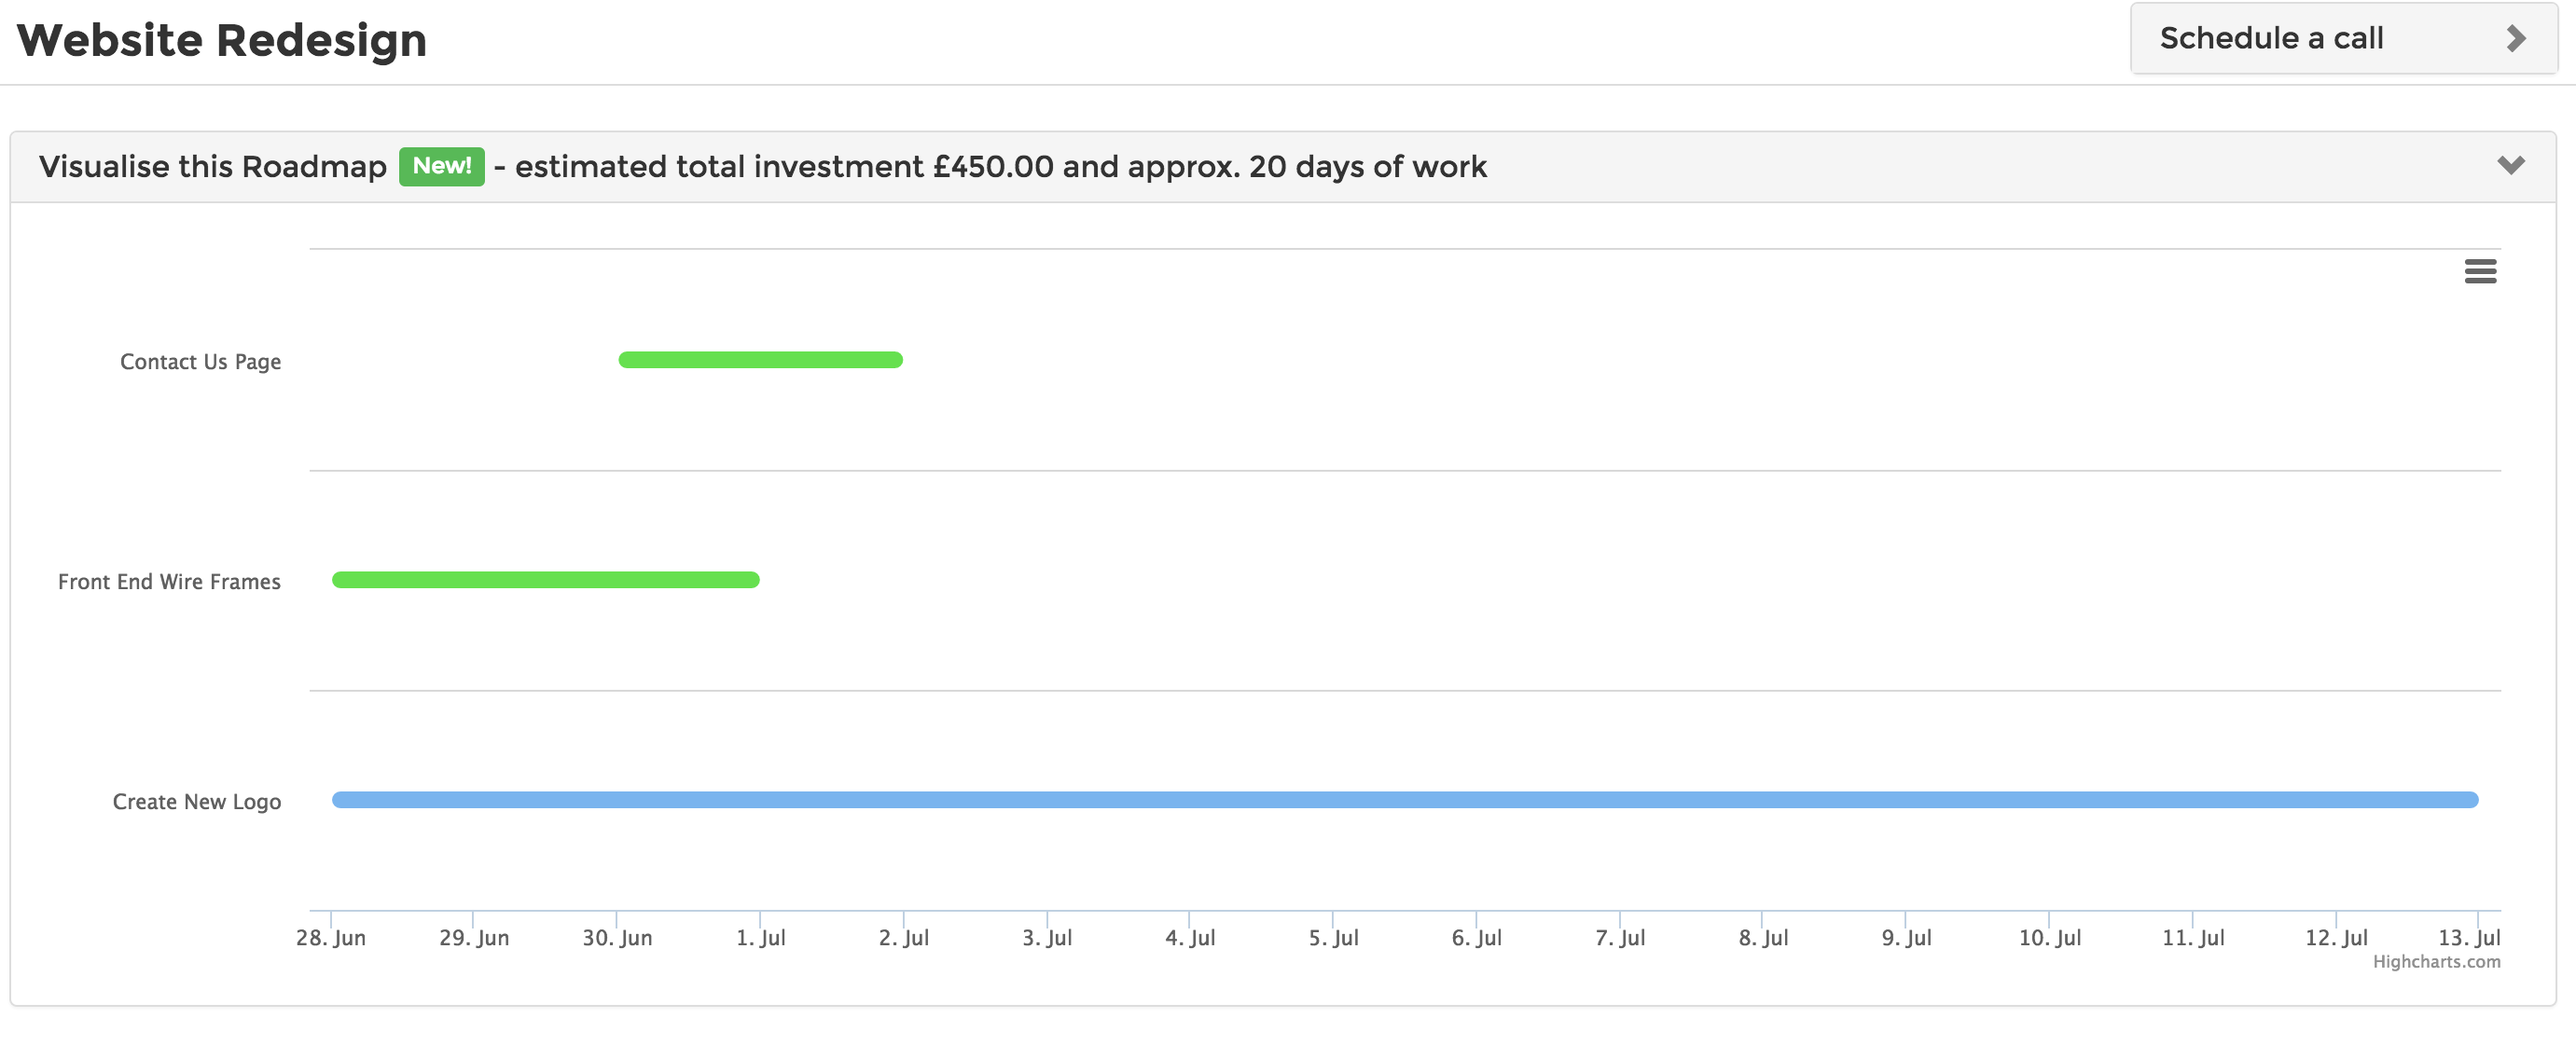The image size is (2576, 1059).
Task: Click the 10. Jul axis date label
Action: click(x=2049, y=938)
